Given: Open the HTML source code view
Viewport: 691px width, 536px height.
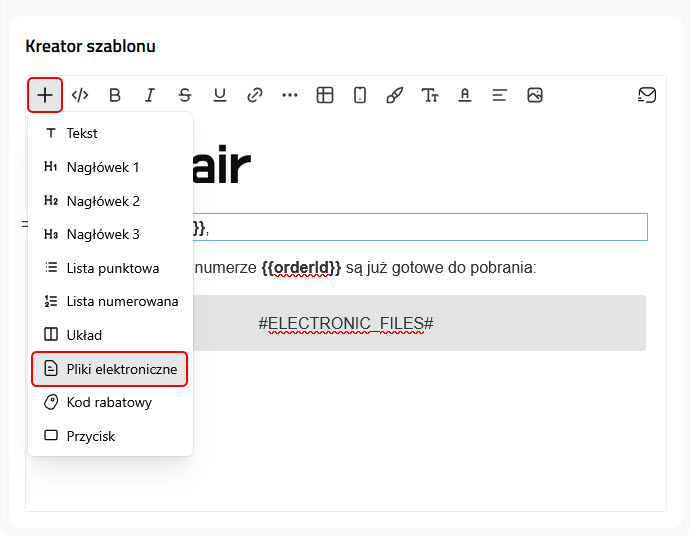Looking at the screenshot, I should (80, 95).
